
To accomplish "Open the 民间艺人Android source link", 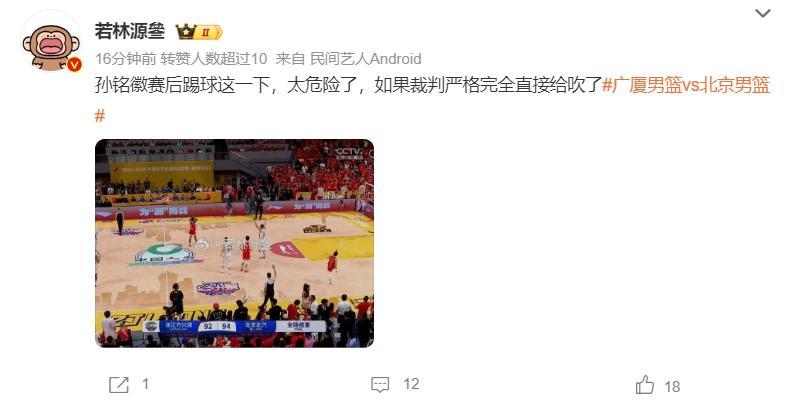I will click(365, 59).
